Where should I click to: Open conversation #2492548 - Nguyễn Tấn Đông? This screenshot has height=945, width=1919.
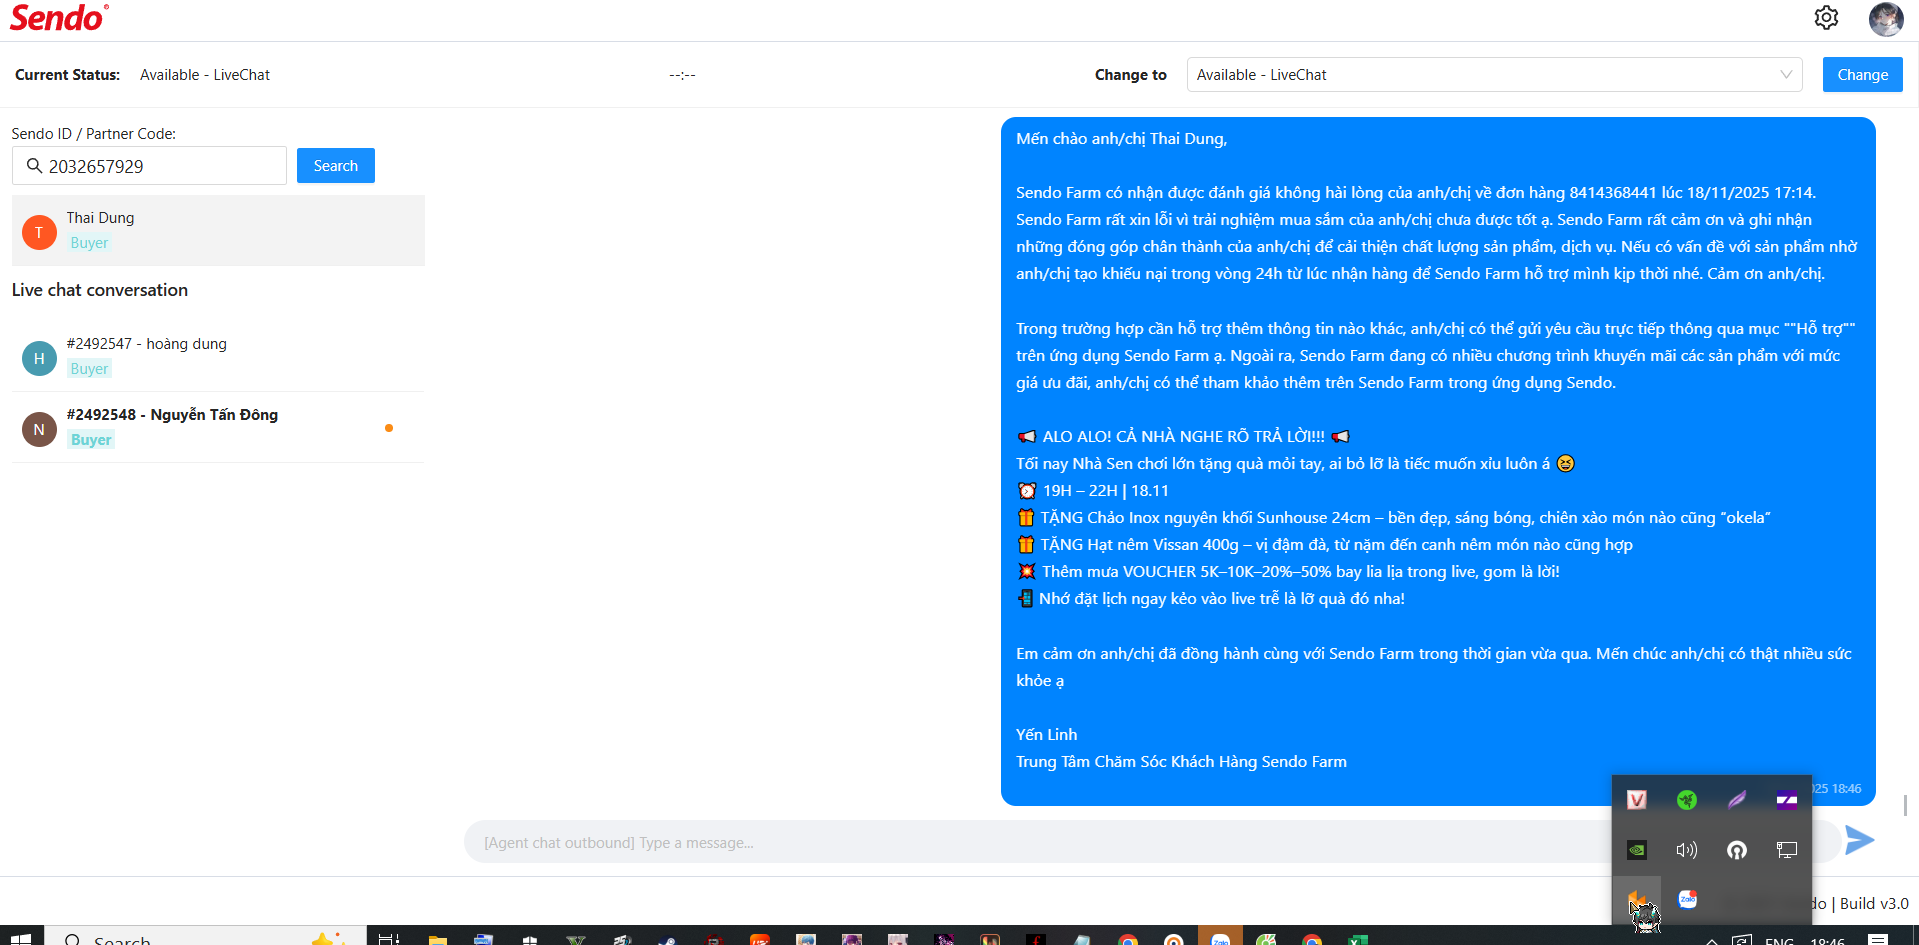pos(218,427)
